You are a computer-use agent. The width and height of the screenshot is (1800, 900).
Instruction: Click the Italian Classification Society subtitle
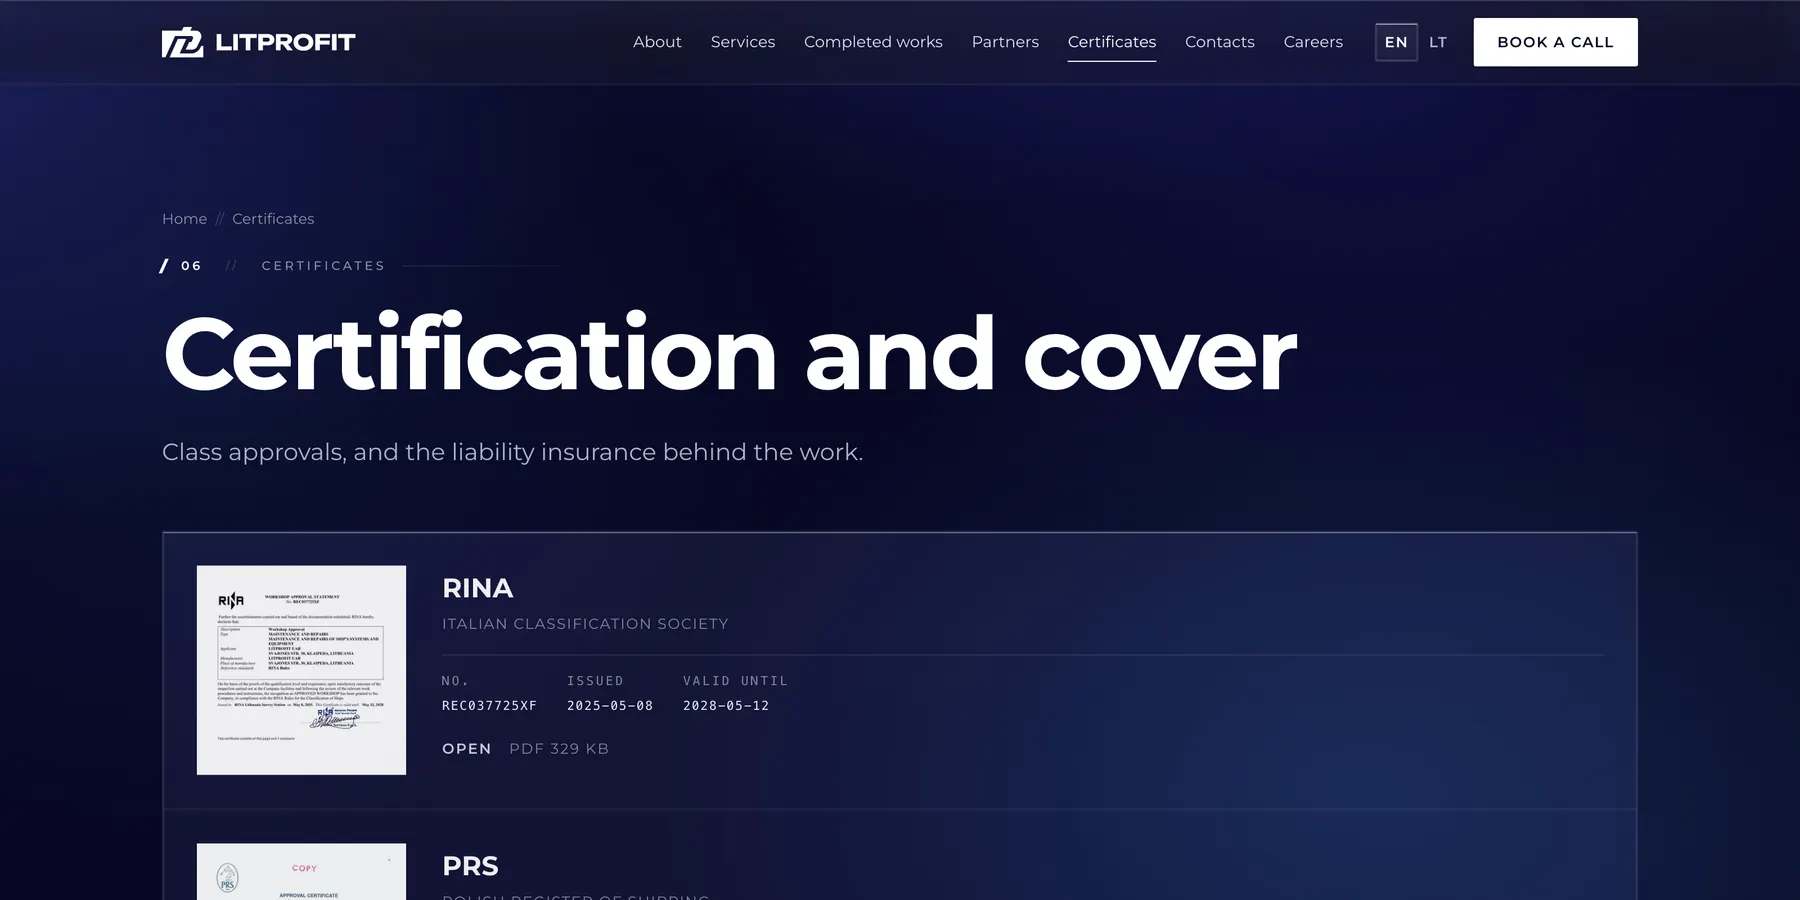tap(585, 624)
